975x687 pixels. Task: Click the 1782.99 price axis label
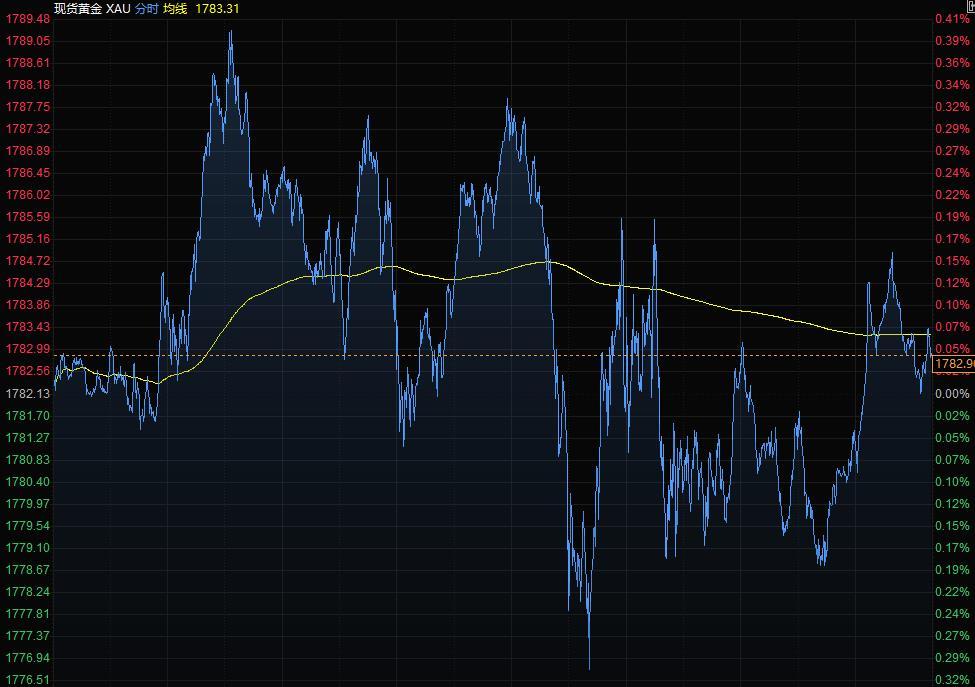point(28,349)
